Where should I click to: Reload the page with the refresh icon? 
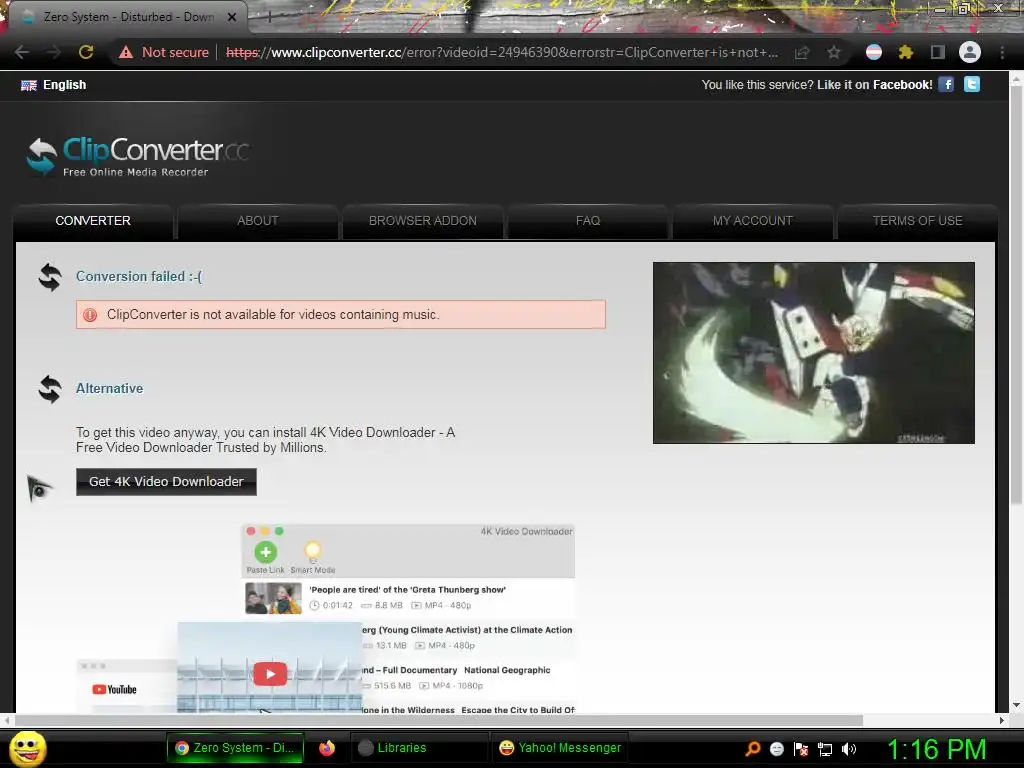(x=86, y=52)
